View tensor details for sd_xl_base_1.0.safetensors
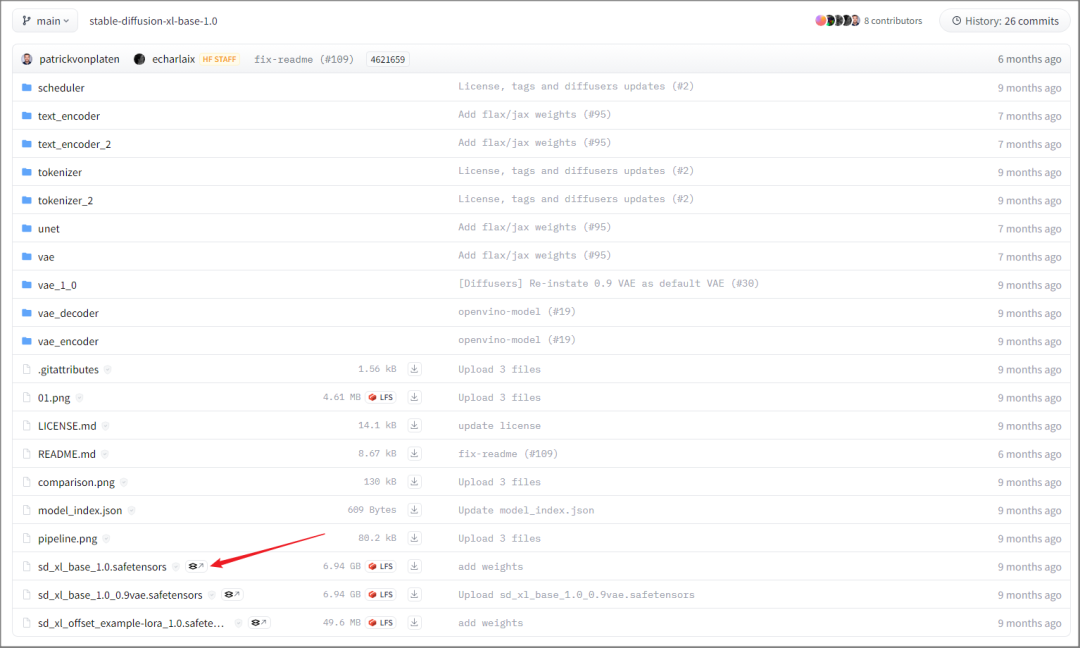 (x=196, y=567)
